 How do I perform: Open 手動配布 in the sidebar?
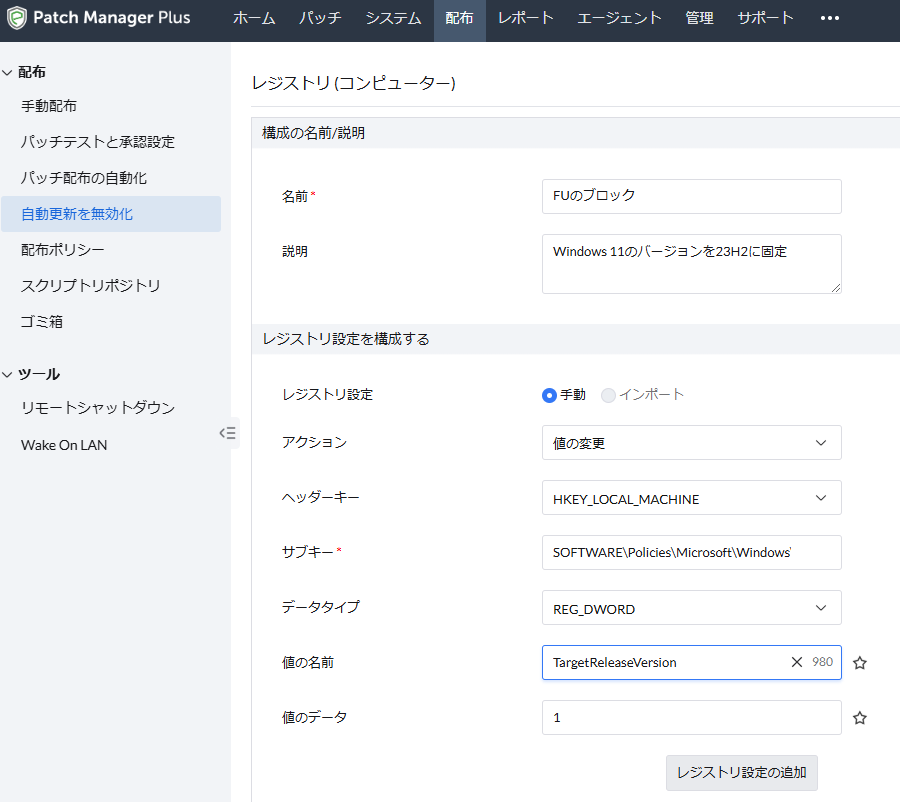[x=49, y=106]
